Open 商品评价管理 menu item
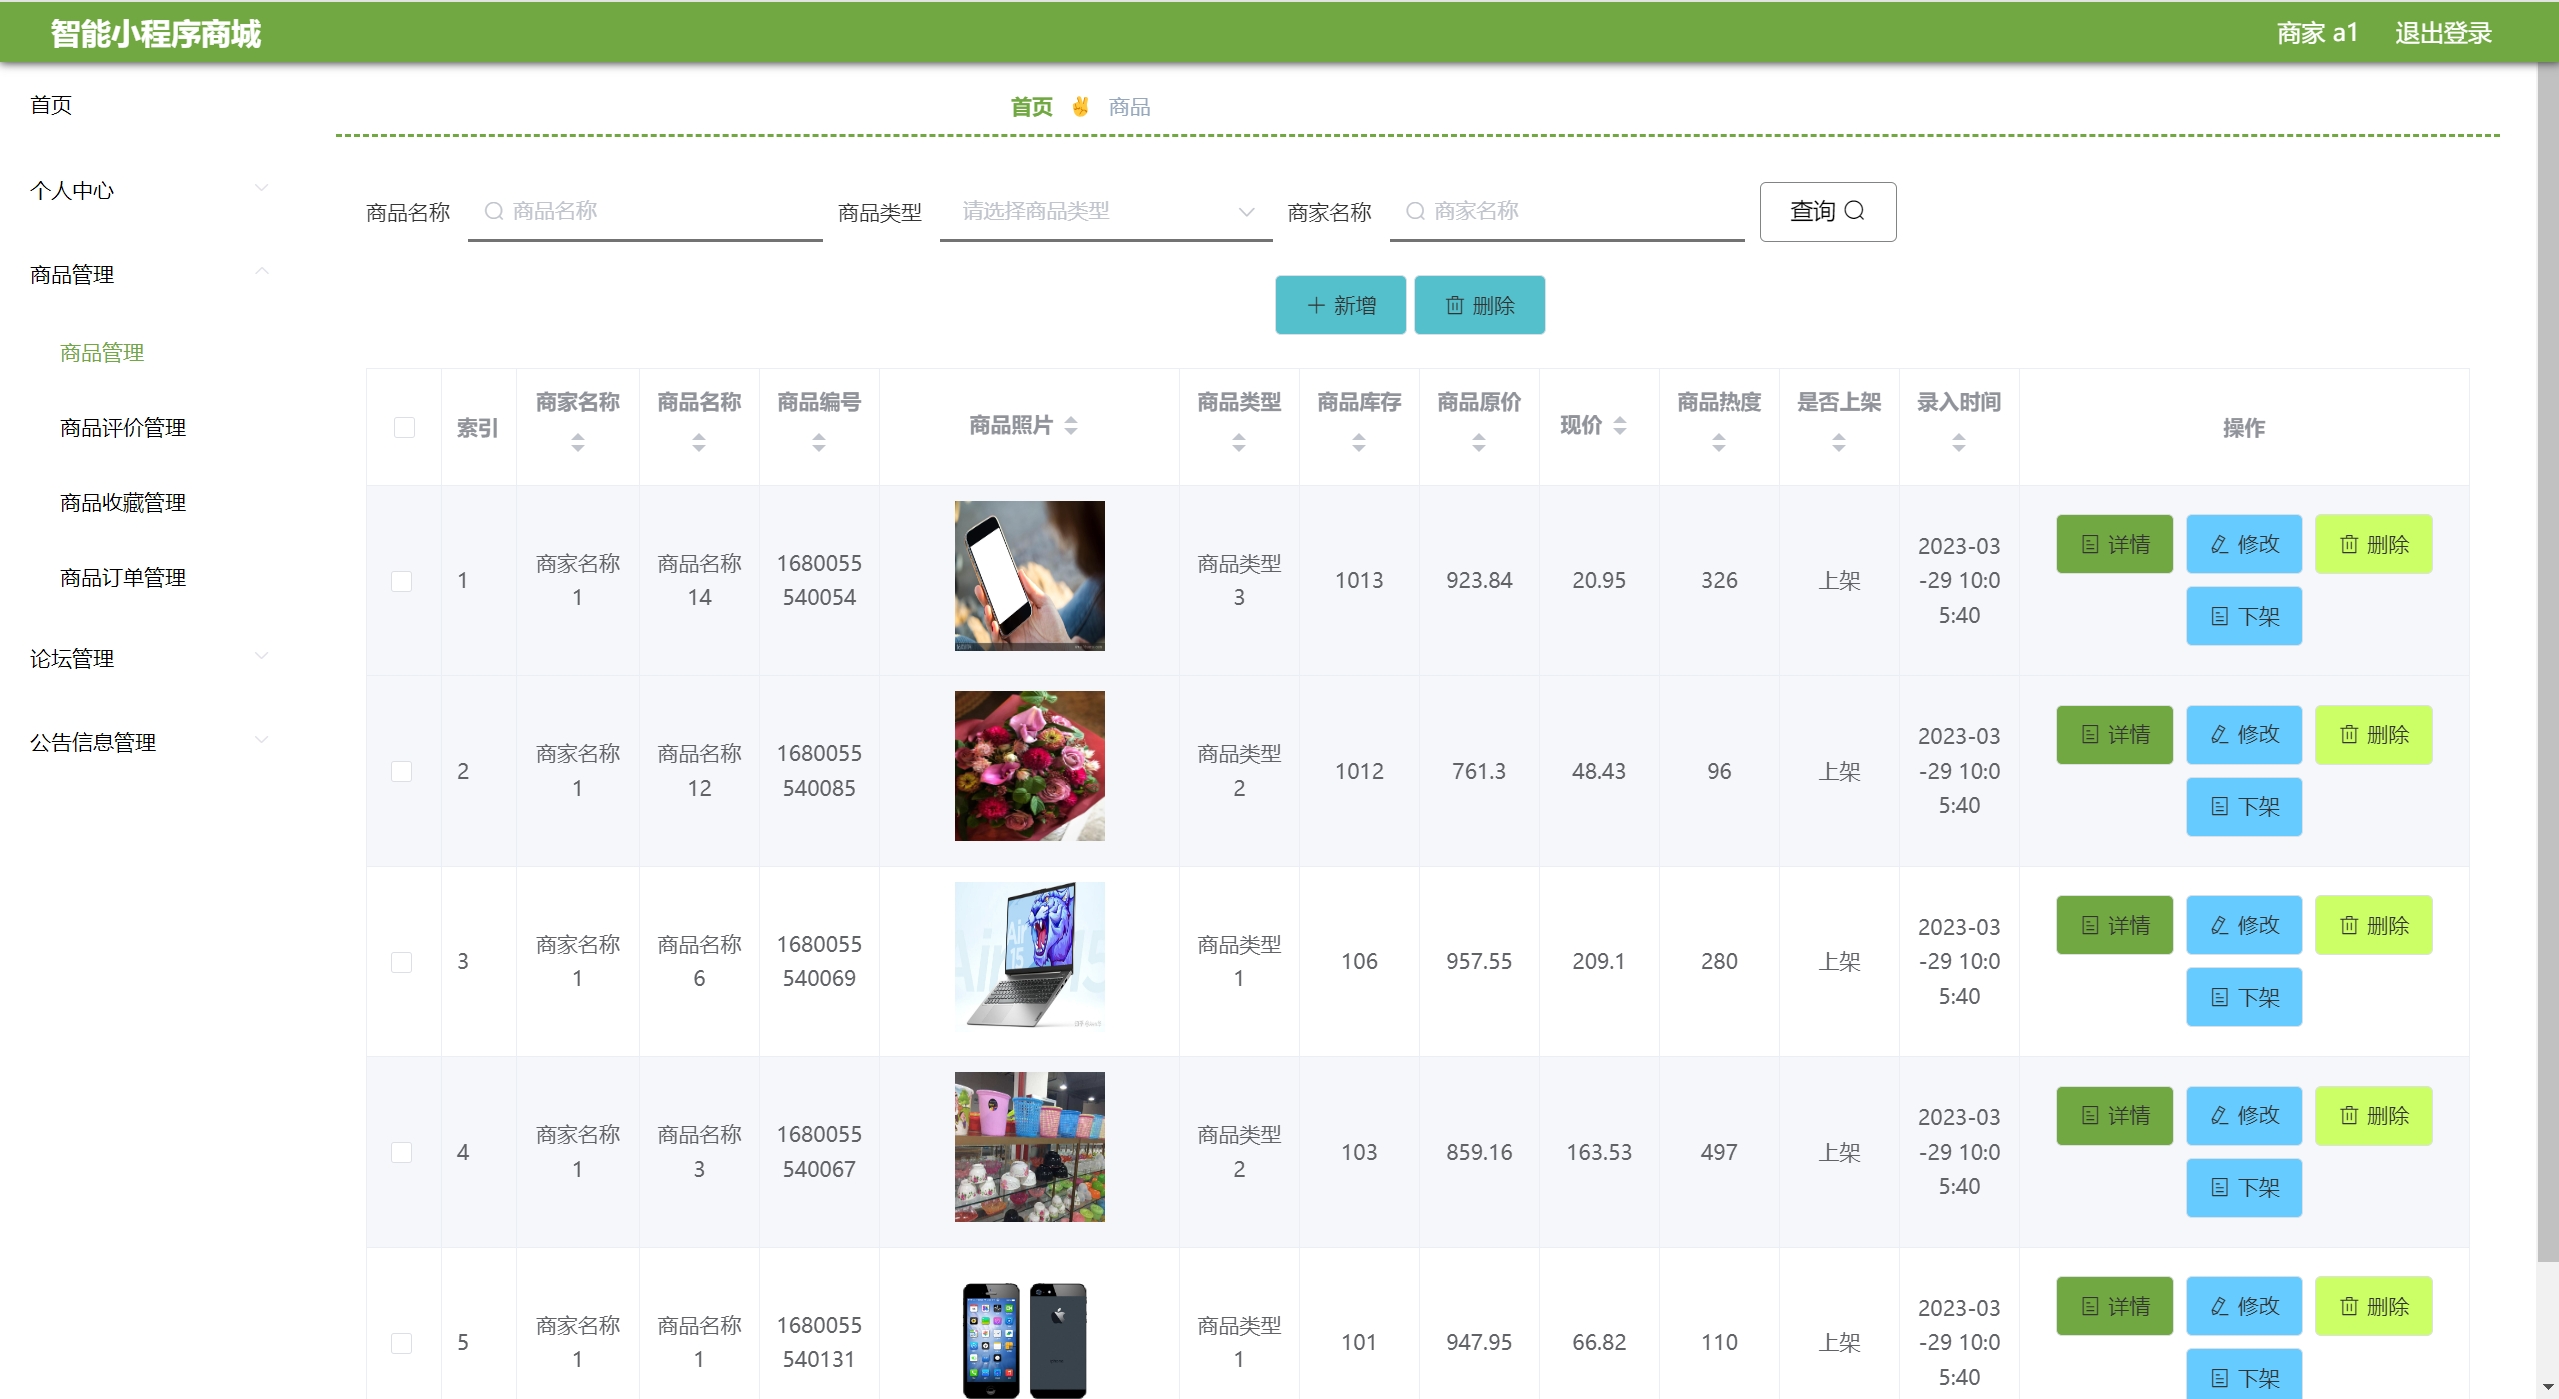The image size is (2559, 1399). coord(123,428)
